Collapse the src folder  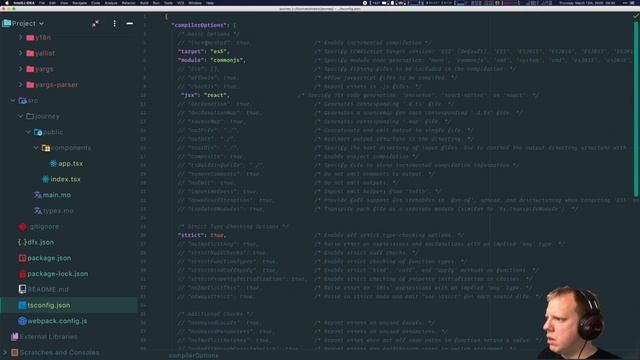[13, 100]
